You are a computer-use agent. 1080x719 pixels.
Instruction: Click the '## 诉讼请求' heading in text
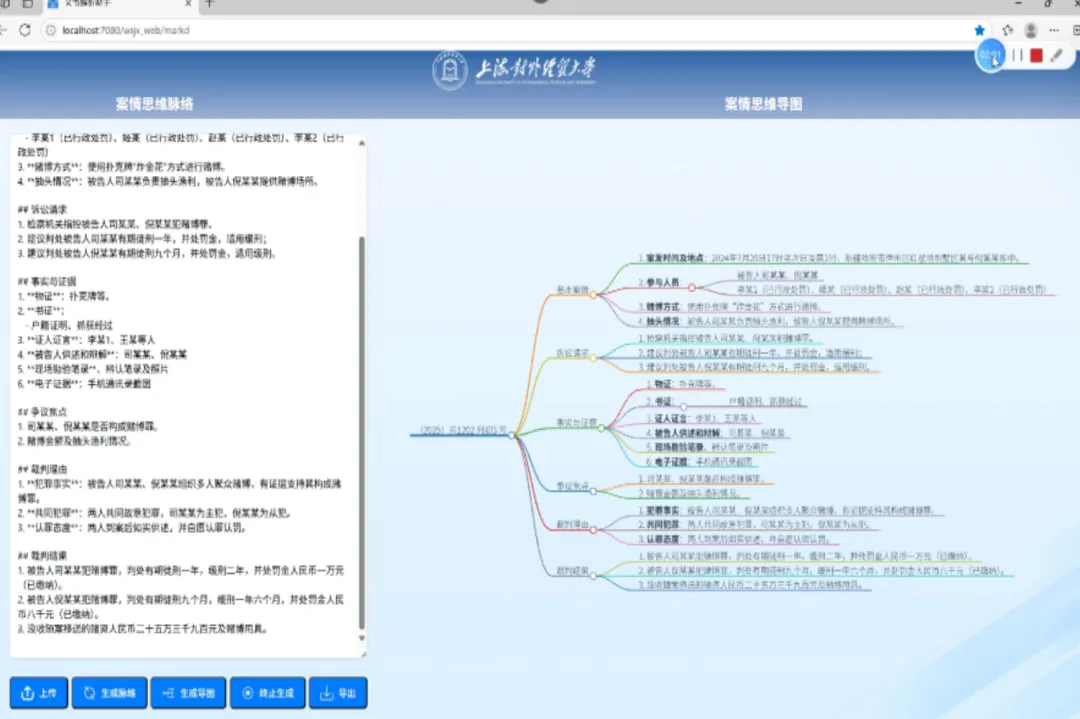coord(43,209)
